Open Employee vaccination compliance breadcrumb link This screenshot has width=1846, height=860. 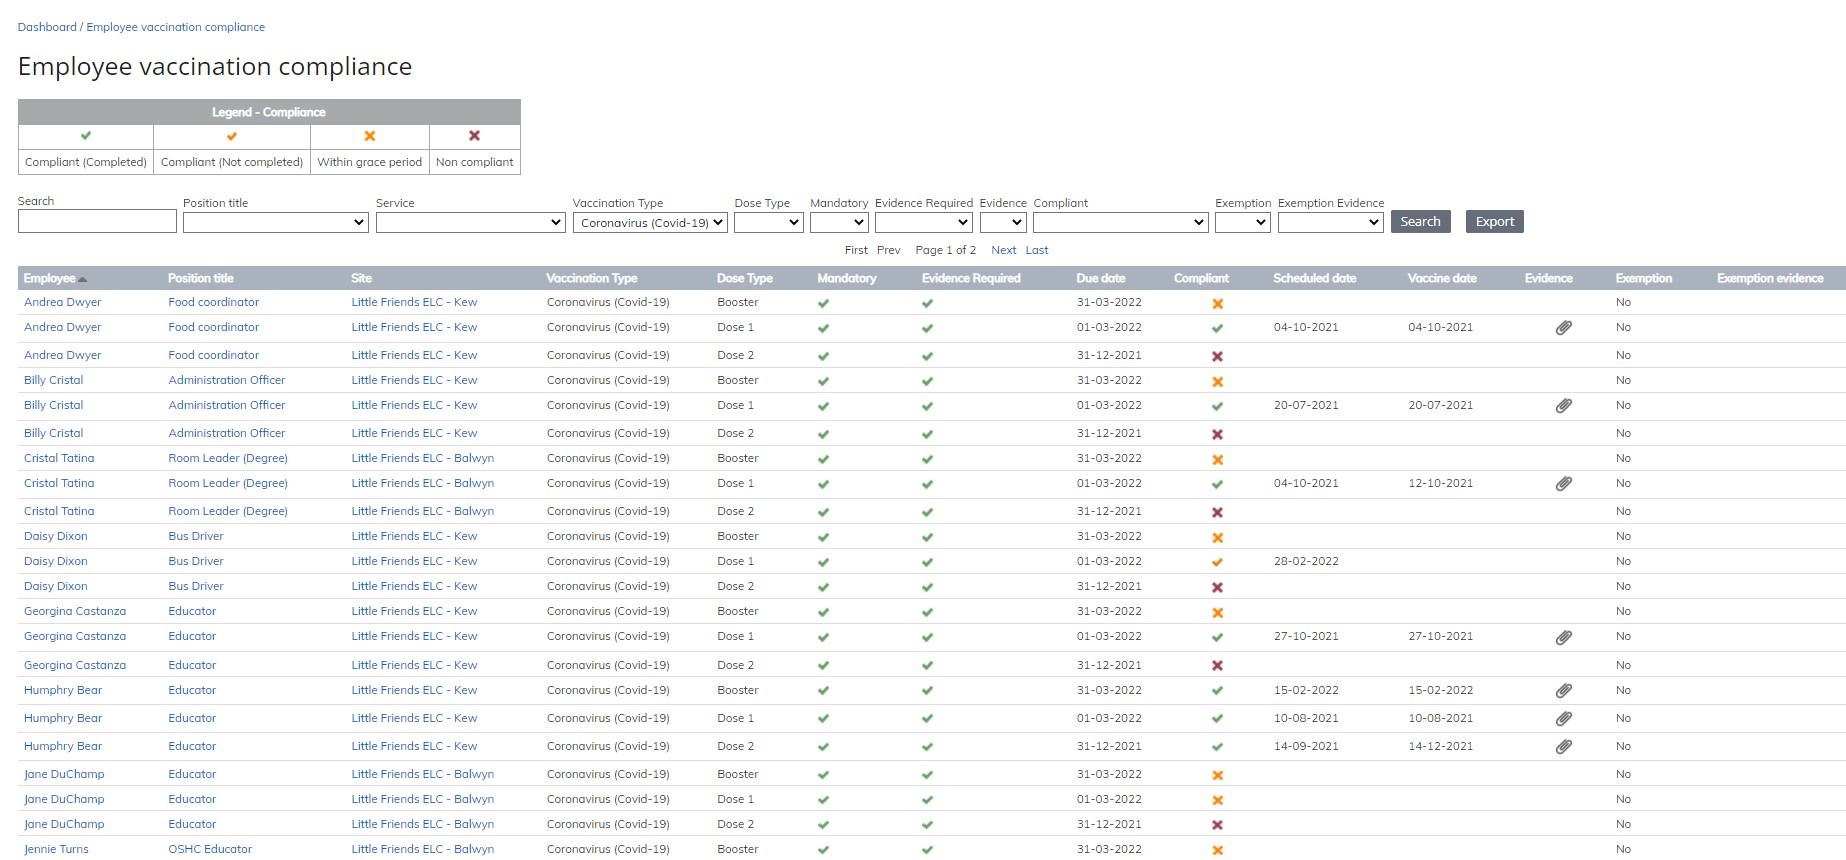click(176, 27)
